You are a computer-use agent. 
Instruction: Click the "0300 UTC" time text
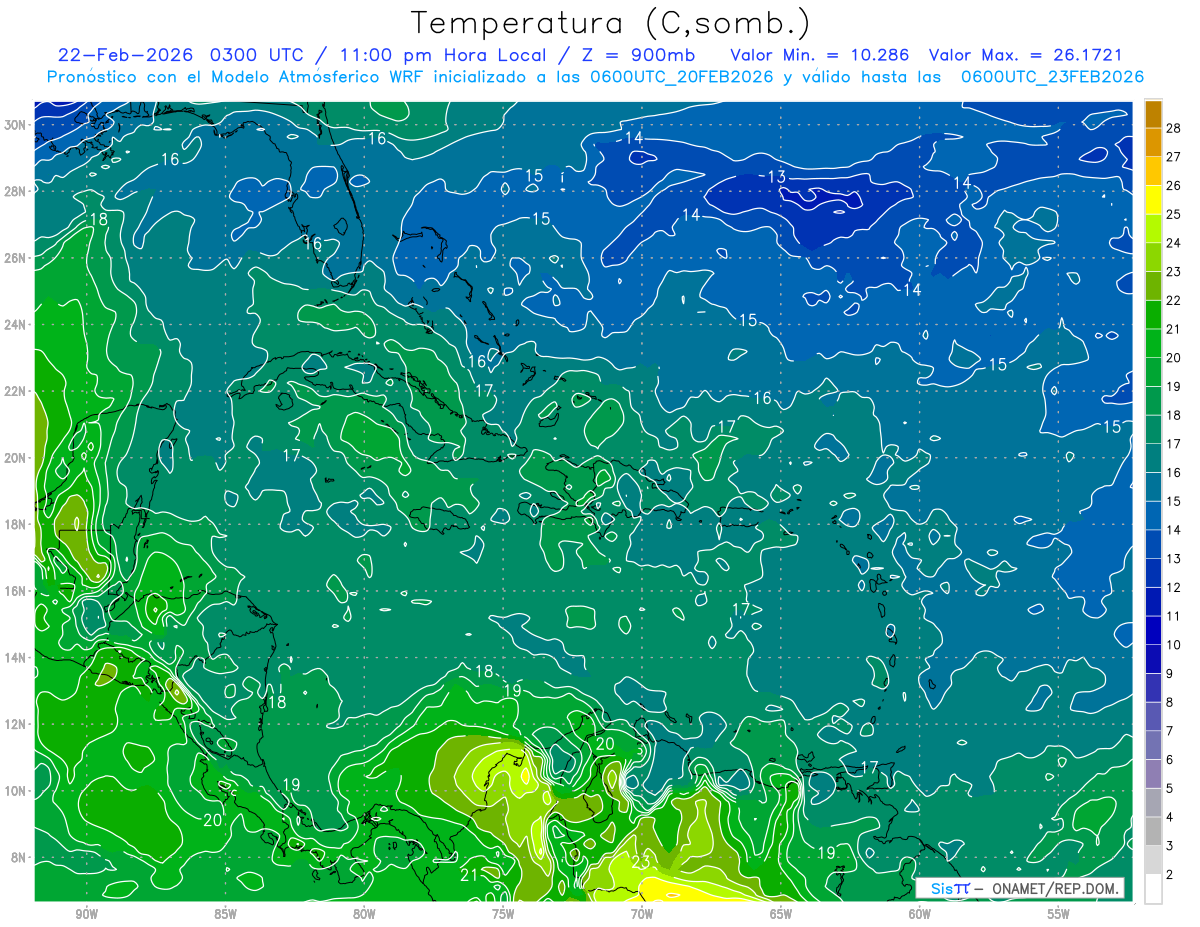tap(257, 55)
